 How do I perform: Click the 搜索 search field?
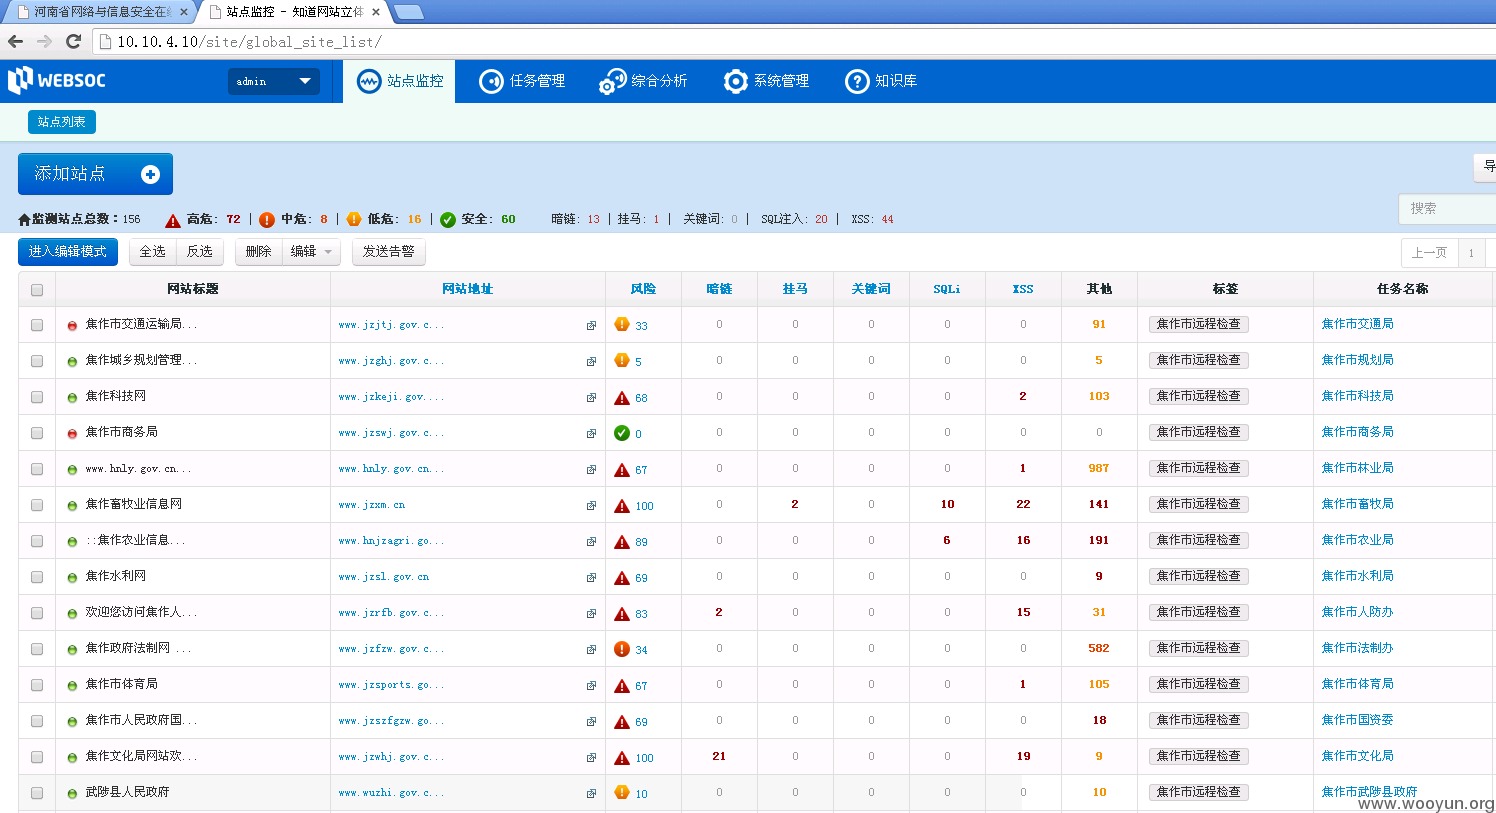click(x=1447, y=208)
